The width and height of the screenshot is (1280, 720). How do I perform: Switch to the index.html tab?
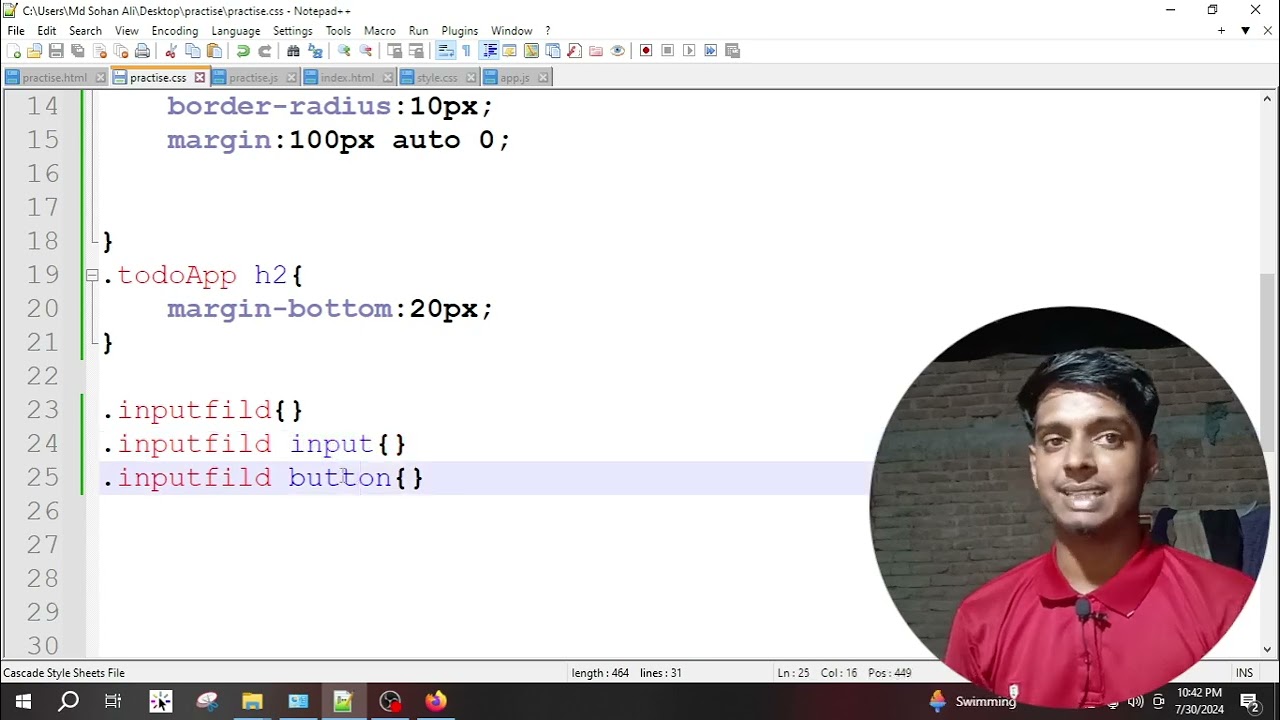(347, 78)
